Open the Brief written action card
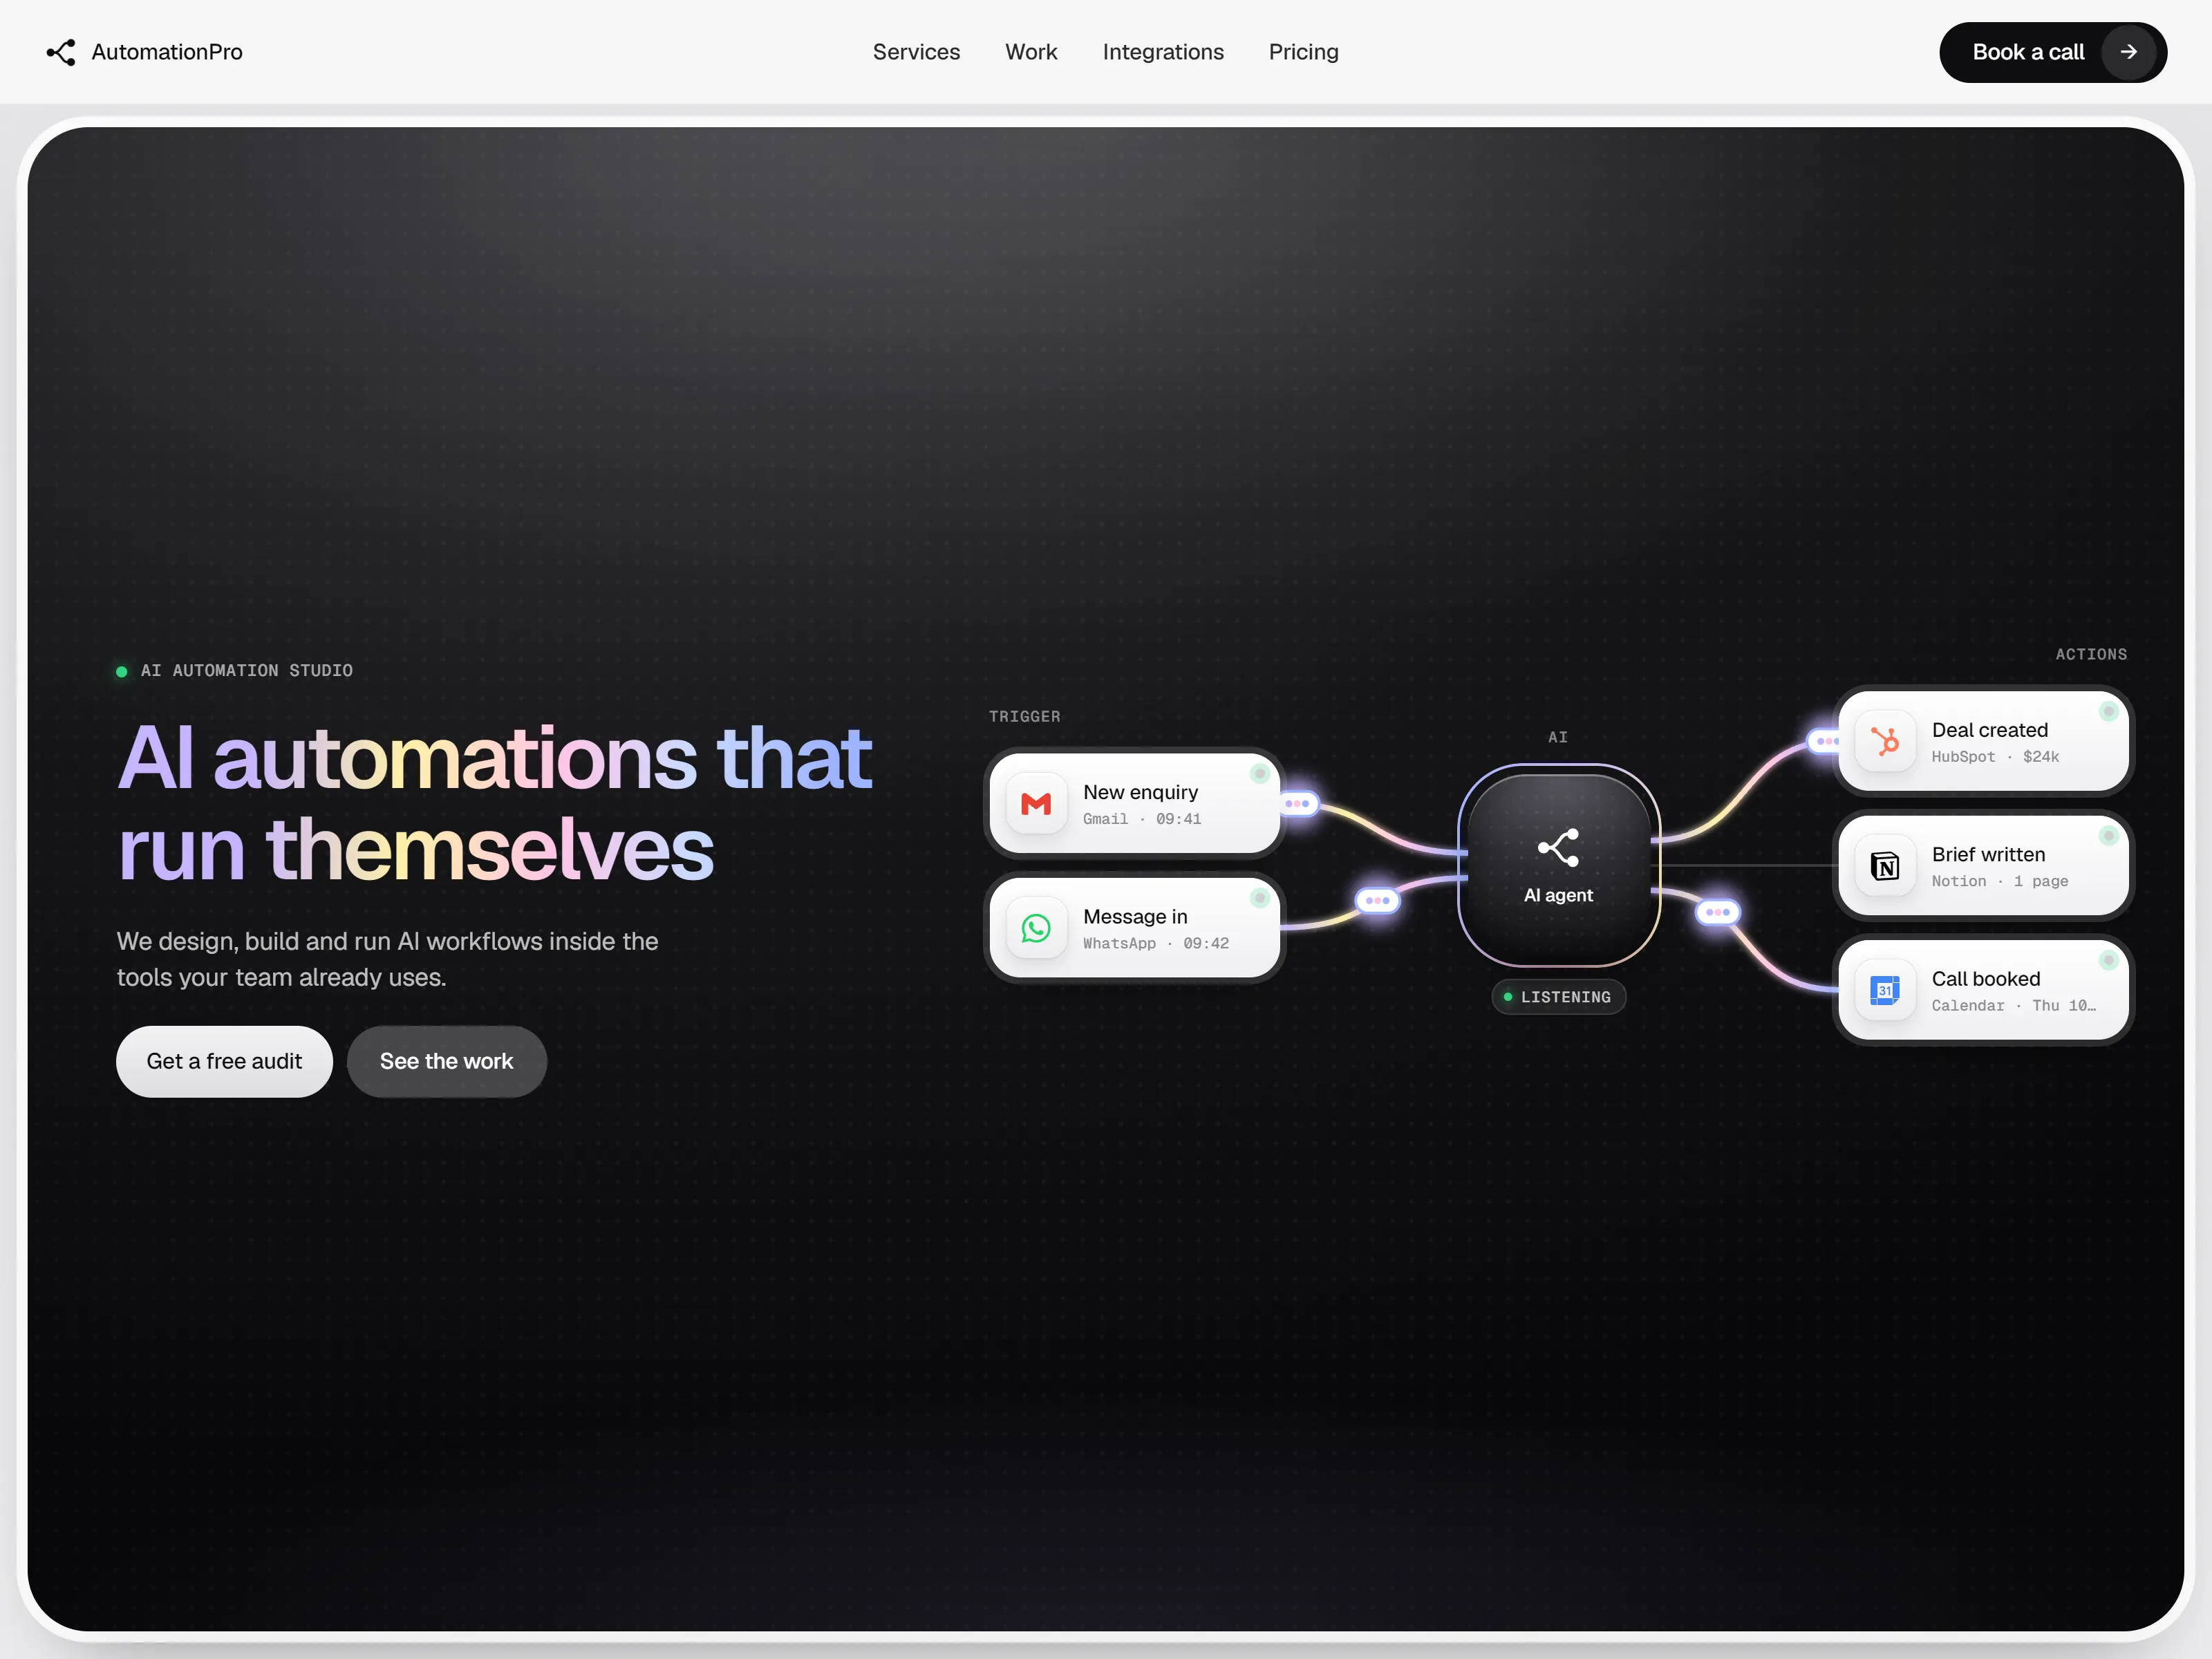Image resolution: width=2212 pixels, height=1659 pixels. [1983, 866]
